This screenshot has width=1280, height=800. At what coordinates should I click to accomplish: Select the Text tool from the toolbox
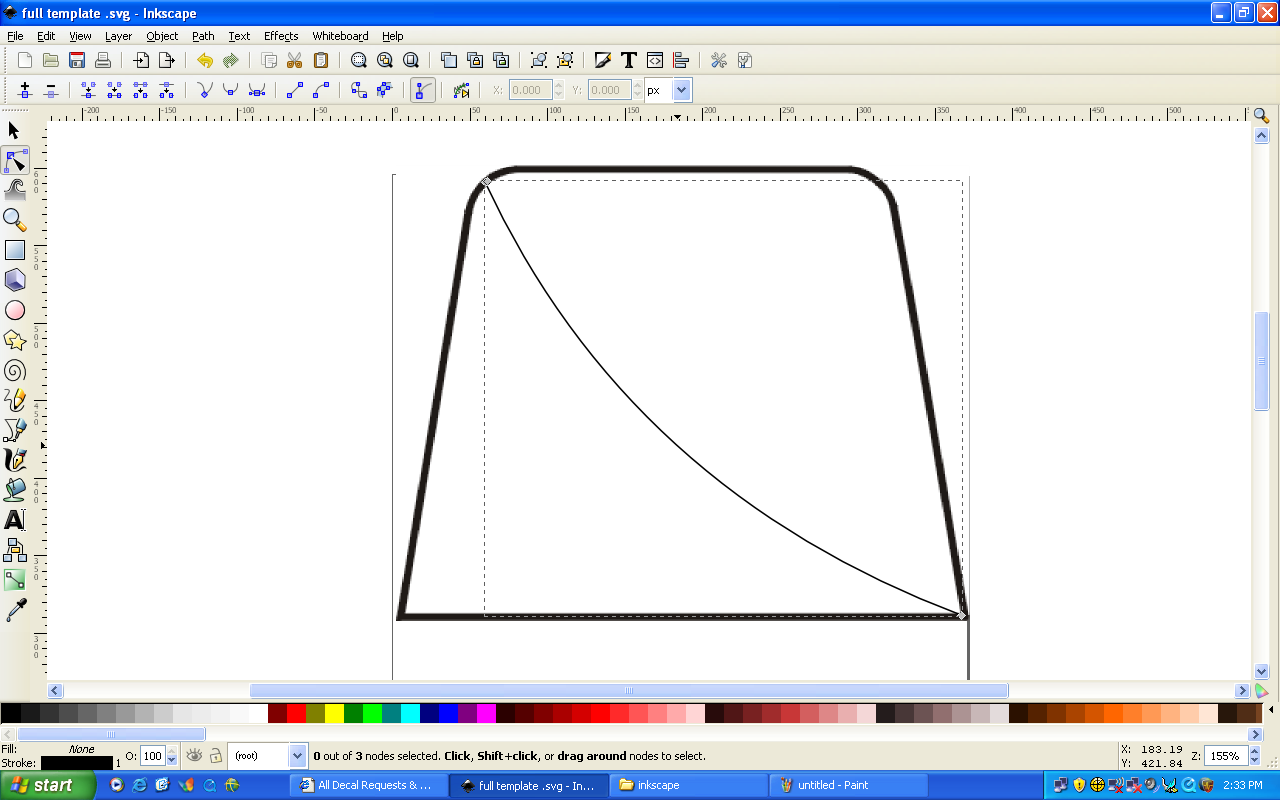pyautogui.click(x=15, y=521)
